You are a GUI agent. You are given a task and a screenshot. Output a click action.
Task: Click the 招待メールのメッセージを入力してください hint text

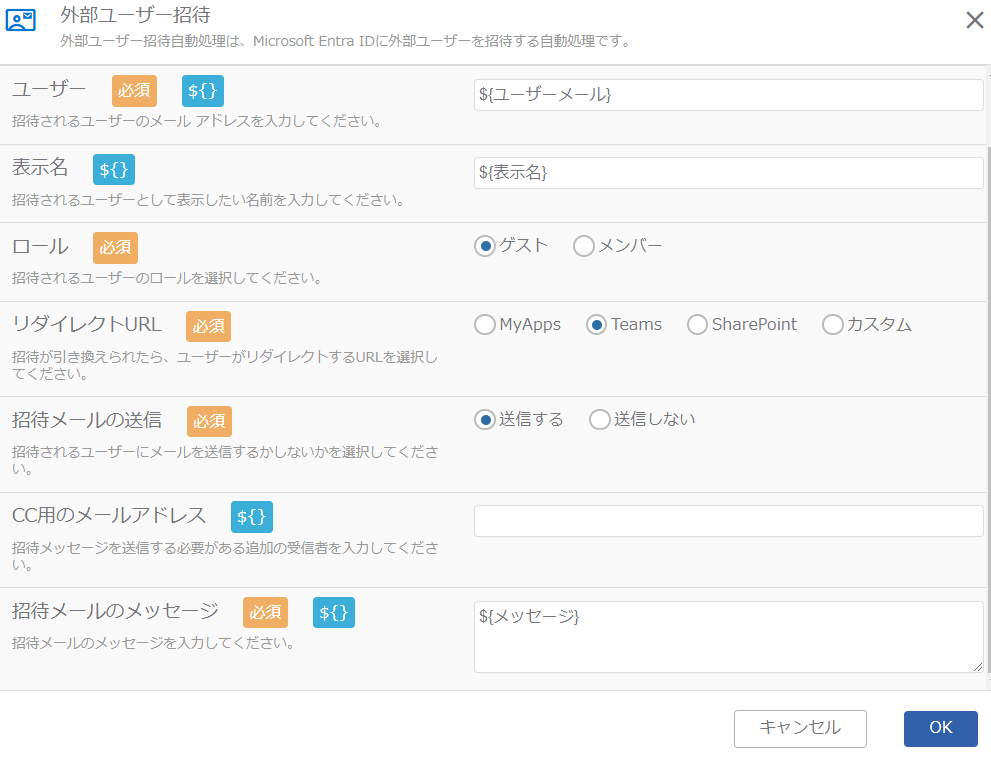click(x=154, y=643)
